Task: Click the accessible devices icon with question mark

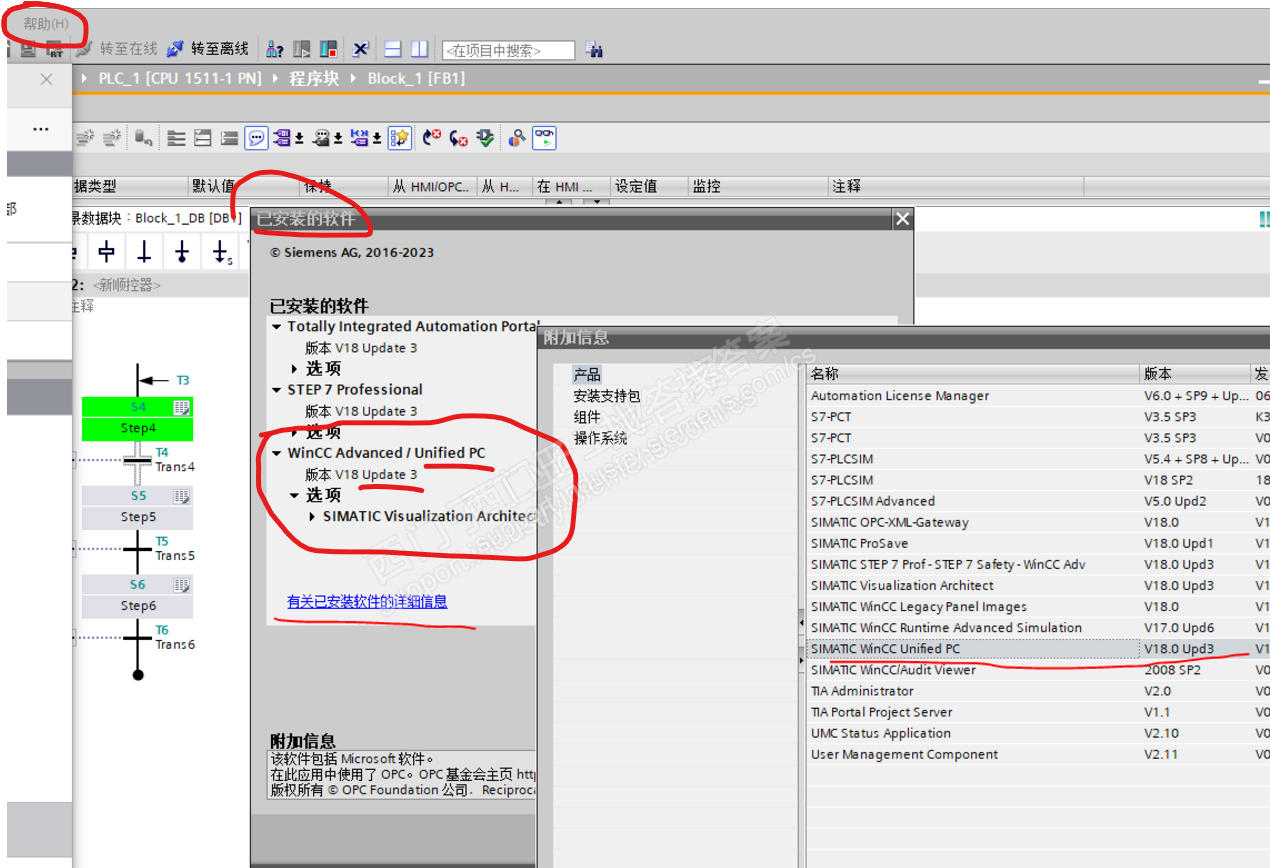Action: (274, 49)
